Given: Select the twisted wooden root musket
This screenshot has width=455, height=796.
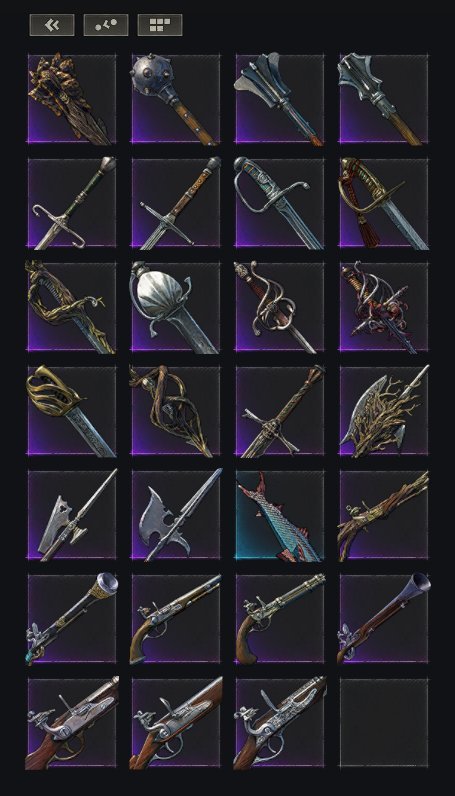Looking at the screenshot, I should pyautogui.click(x=384, y=515).
